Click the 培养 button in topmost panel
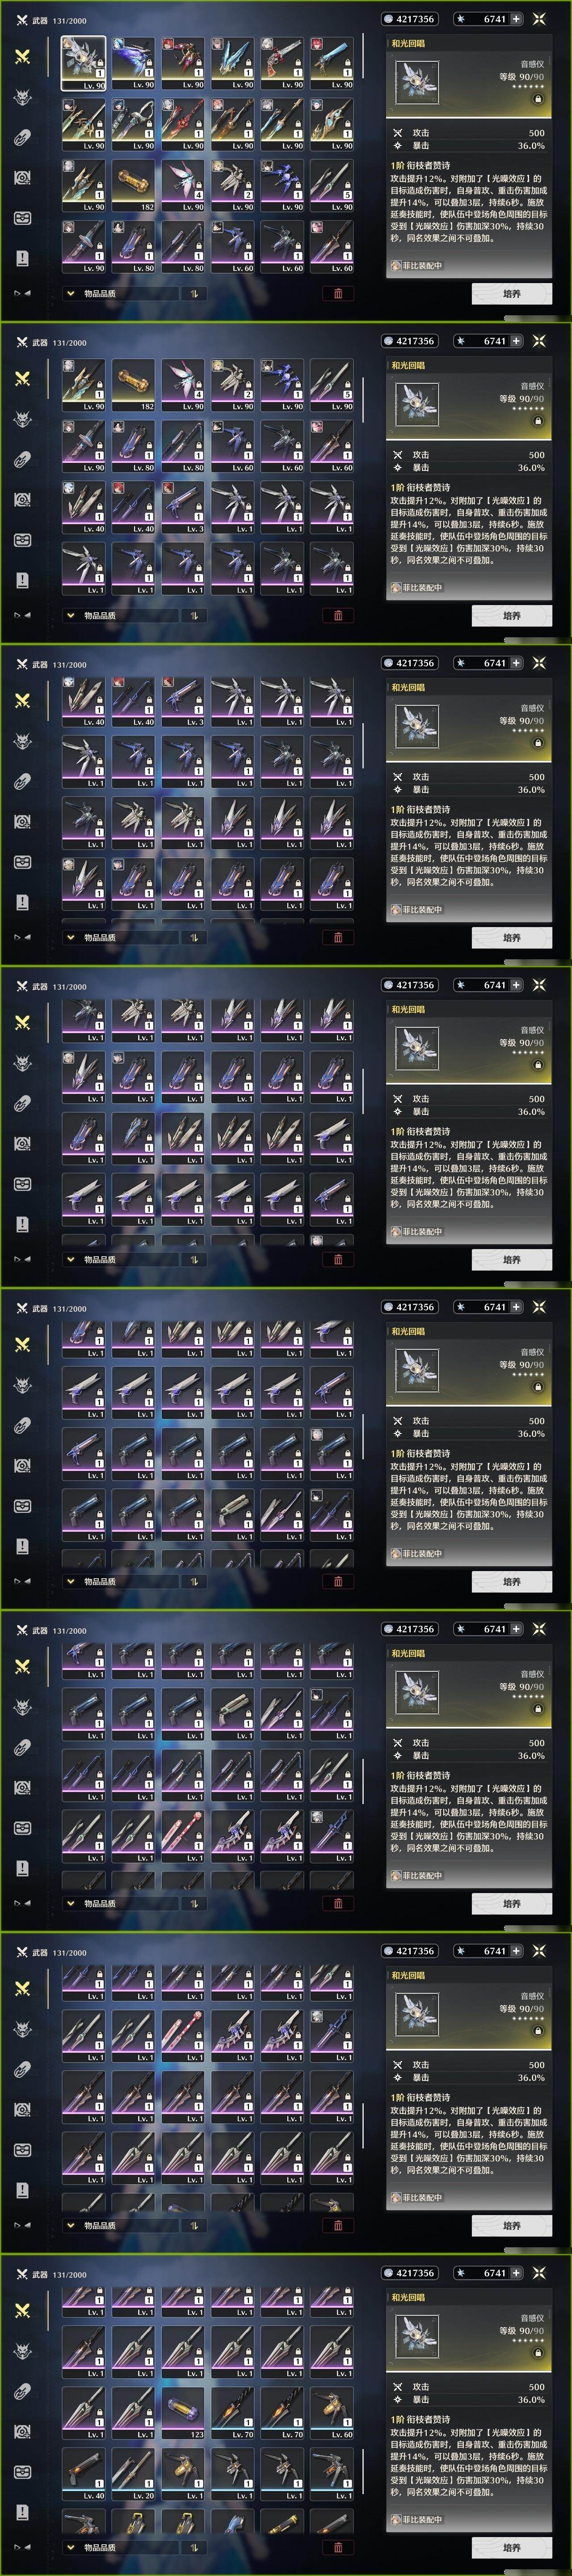 click(511, 293)
